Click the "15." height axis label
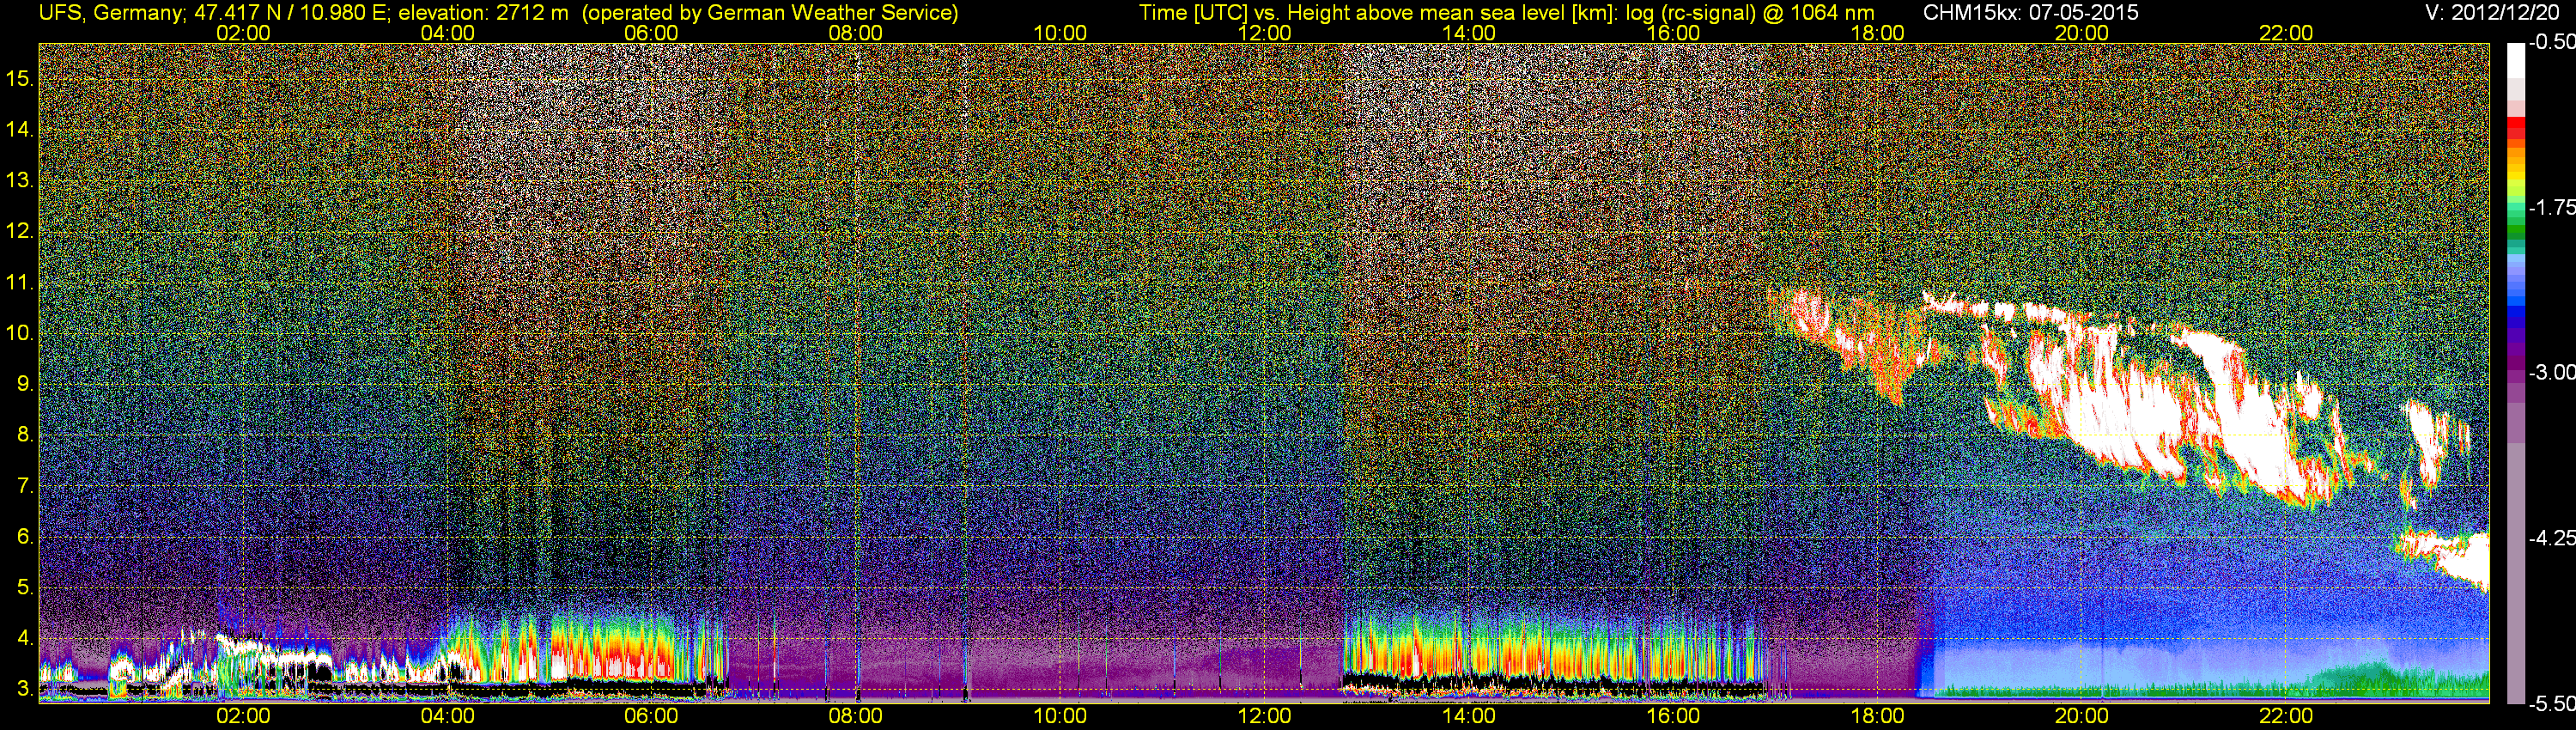This screenshot has width=2576, height=730. pyautogui.click(x=20, y=78)
